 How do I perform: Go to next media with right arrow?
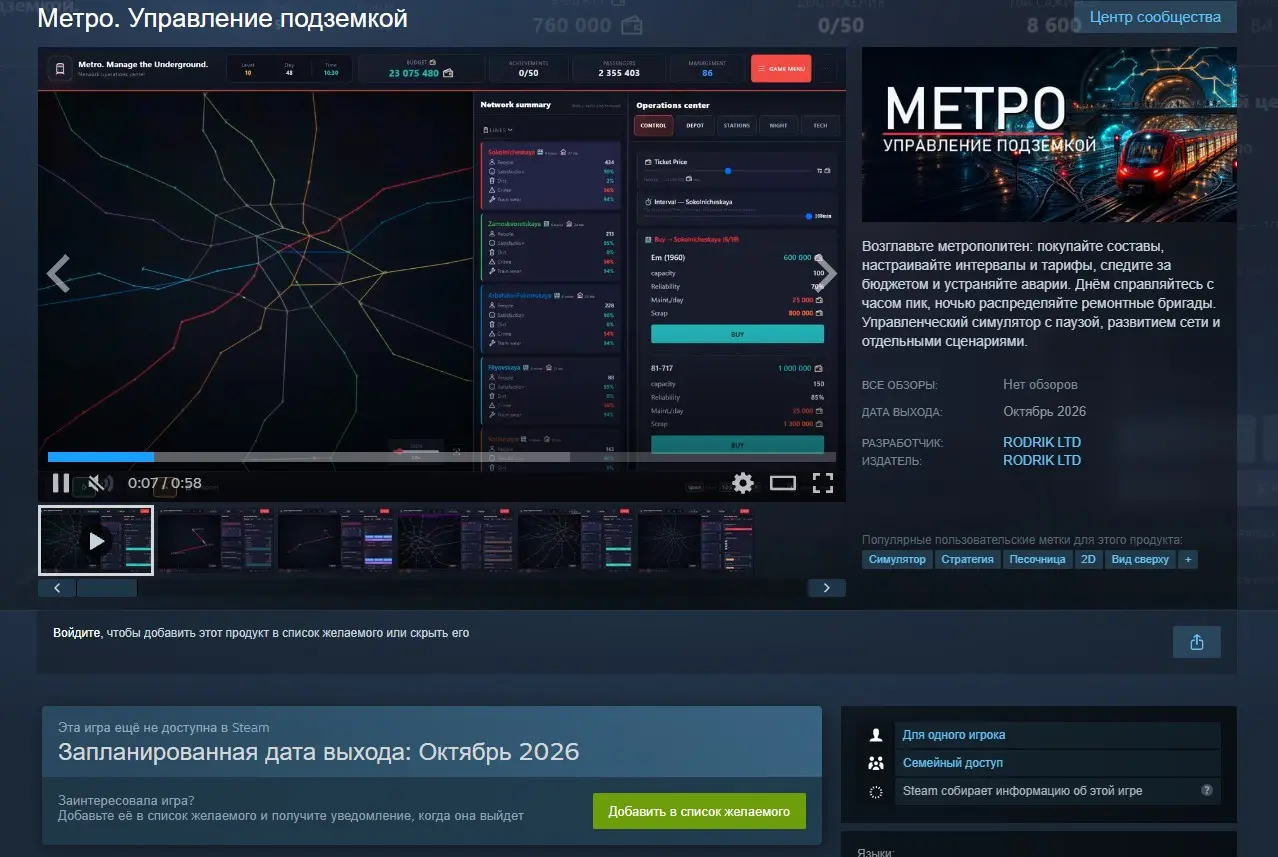[826, 273]
